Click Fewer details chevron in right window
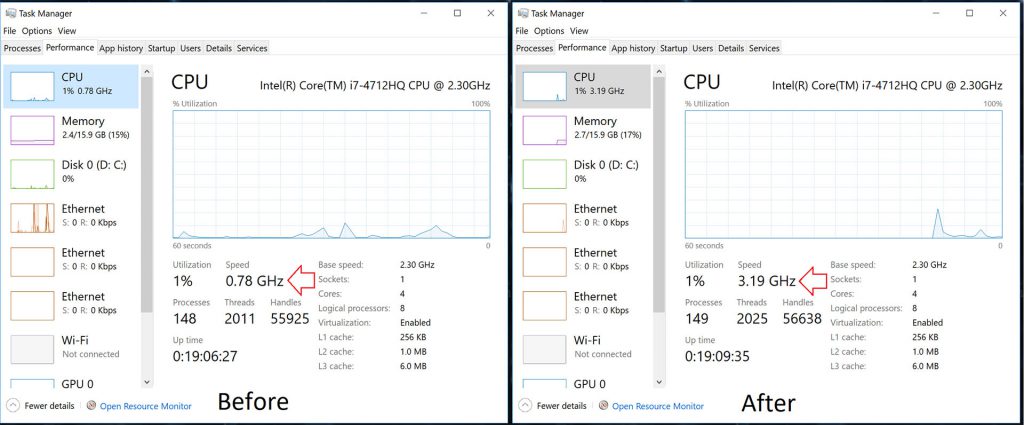This screenshot has height=425, width=1024. pyautogui.click(x=526, y=405)
